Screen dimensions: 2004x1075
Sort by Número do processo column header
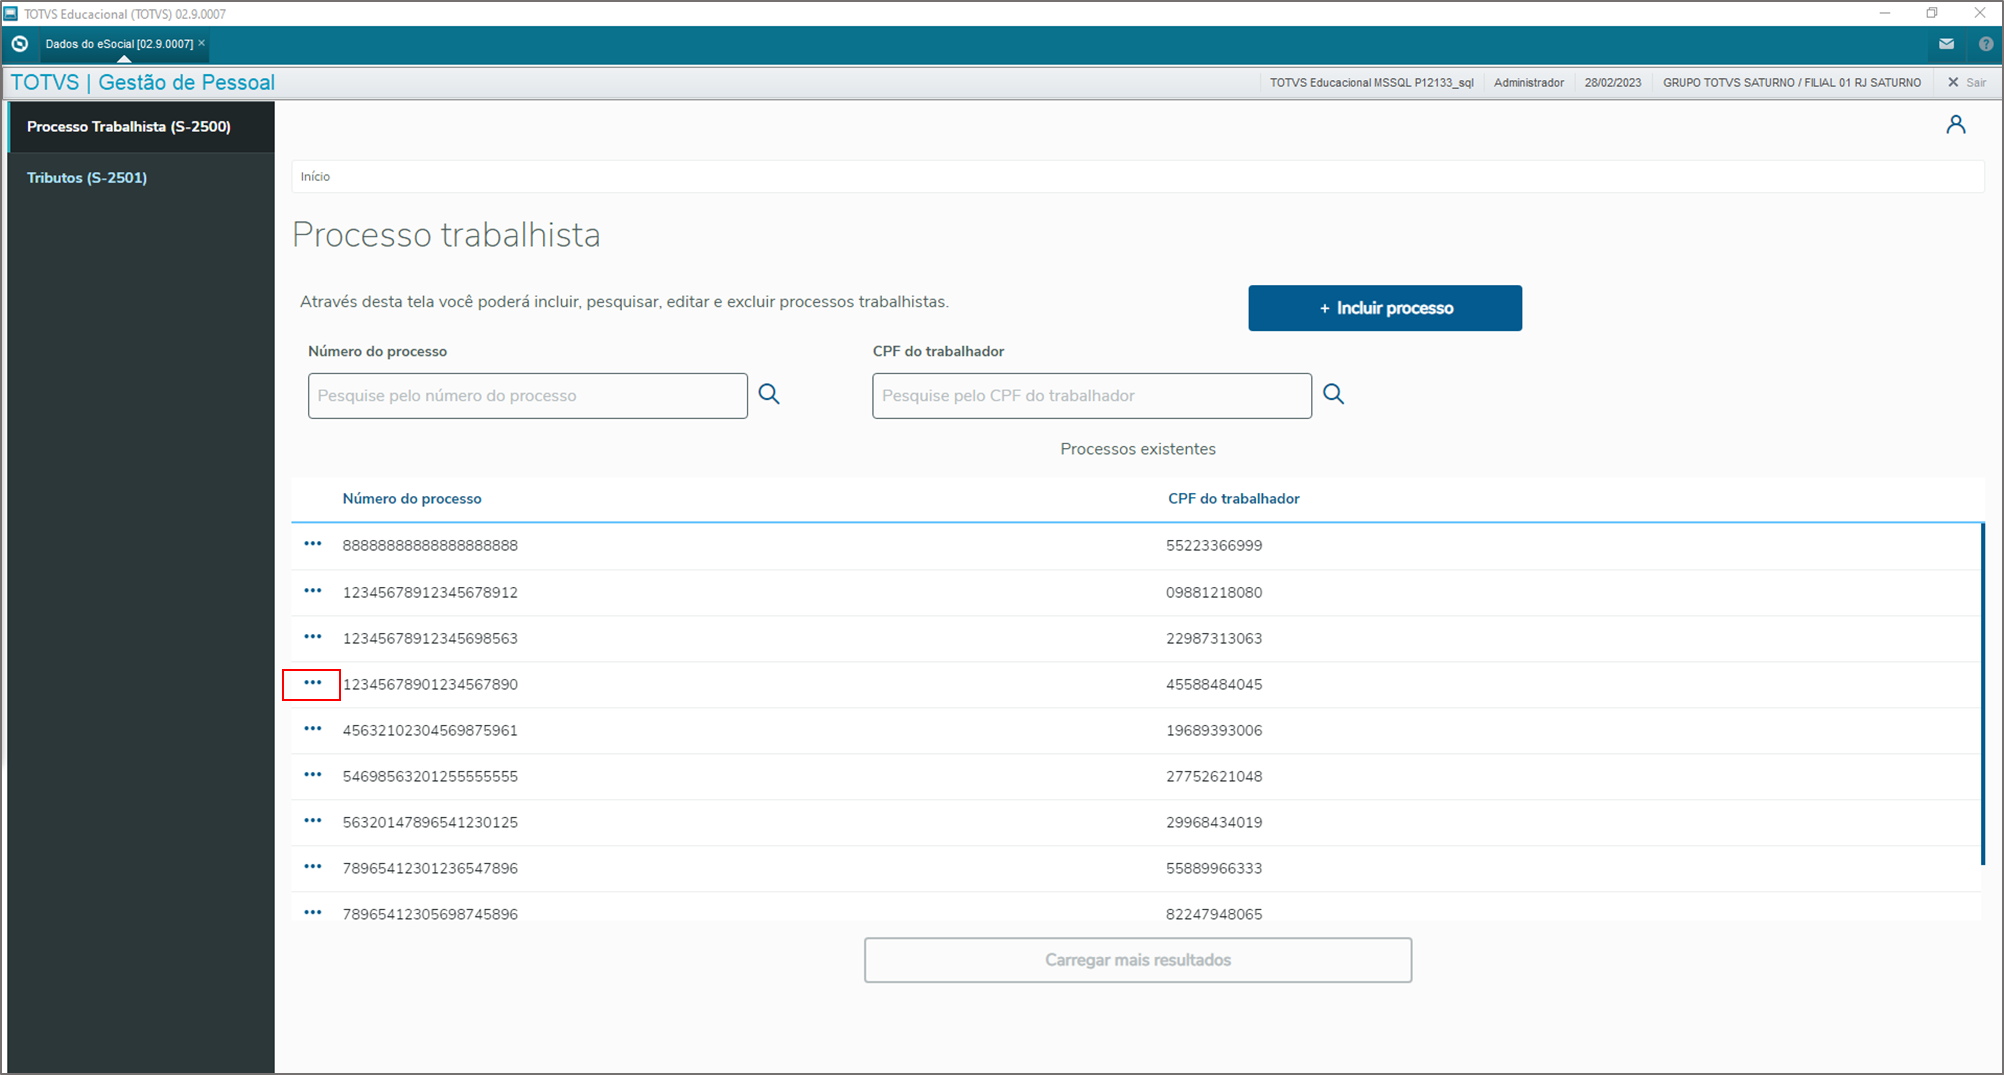(412, 499)
